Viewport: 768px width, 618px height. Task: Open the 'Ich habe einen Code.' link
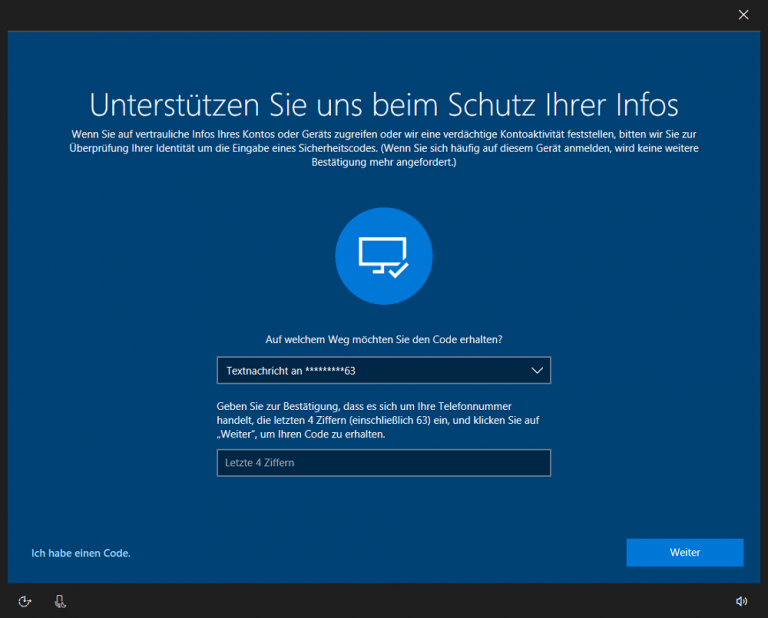tap(81, 553)
